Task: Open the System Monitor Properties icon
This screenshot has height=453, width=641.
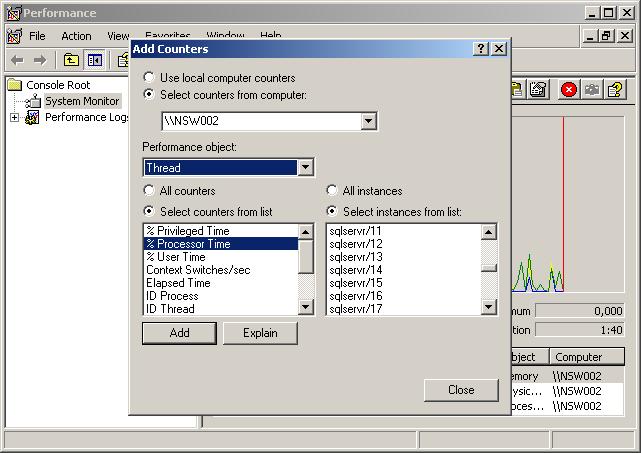Action: [538, 90]
